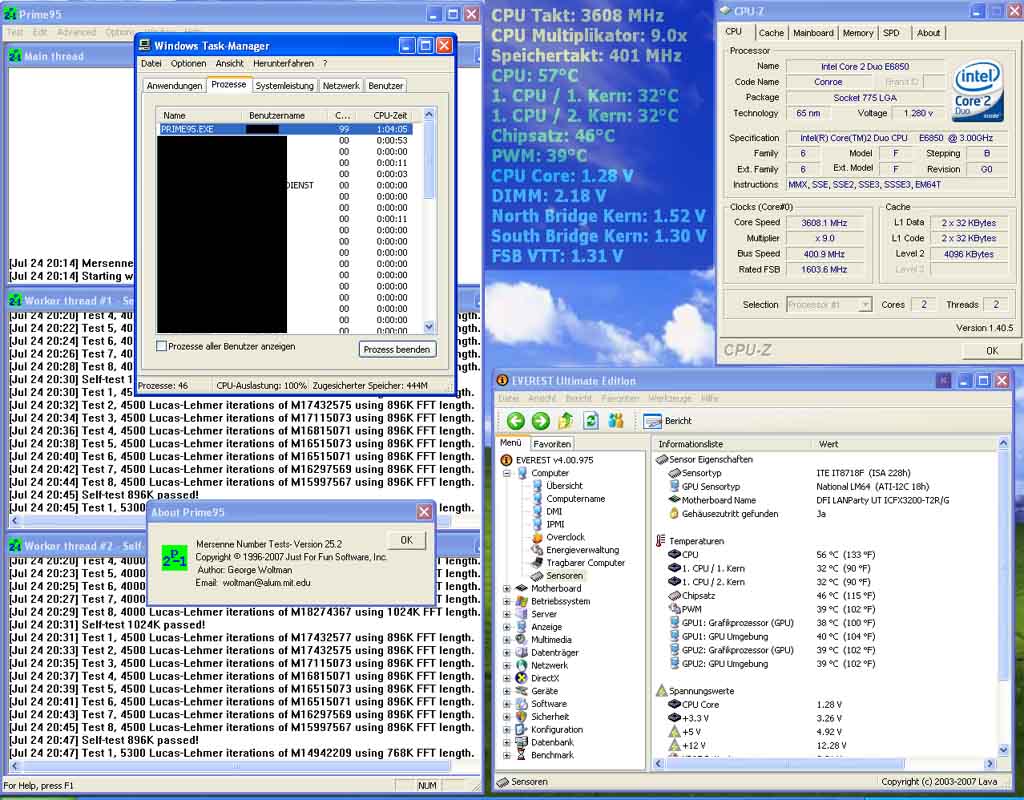The width and height of the screenshot is (1024, 800).
Task: Select Overclock tree item
Action: click(566, 537)
